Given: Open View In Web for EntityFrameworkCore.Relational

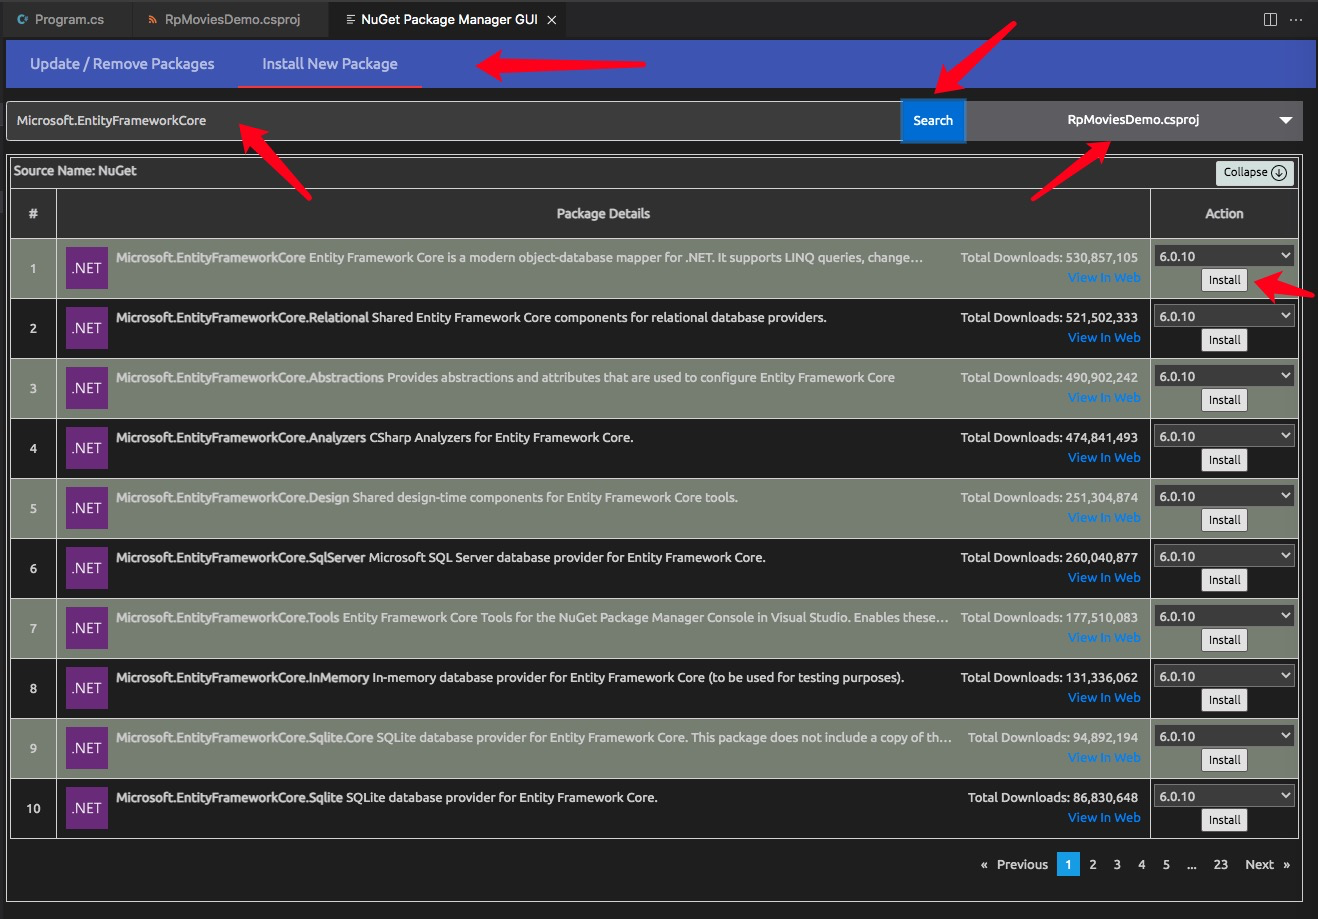Looking at the screenshot, I should [x=1104, y=338].
